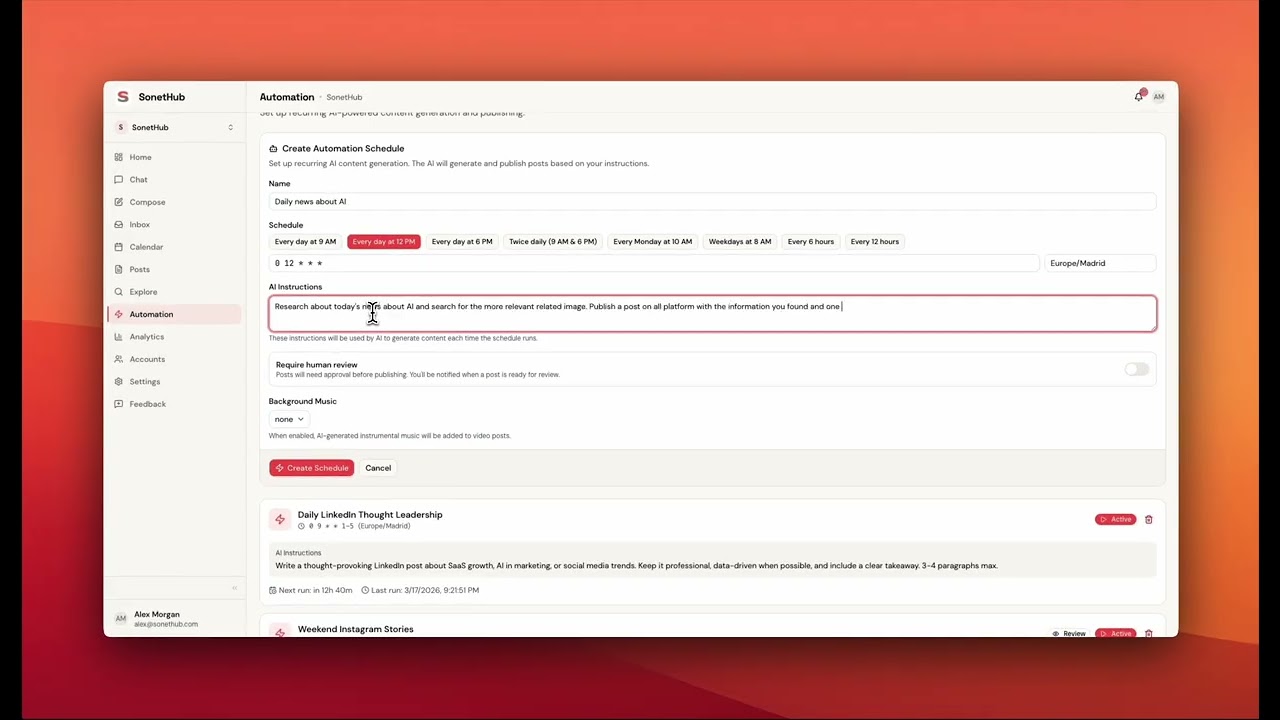Screen dimensions: 1280x720
Task: Click Weekend Instagram Stories title
Action: 355,629
